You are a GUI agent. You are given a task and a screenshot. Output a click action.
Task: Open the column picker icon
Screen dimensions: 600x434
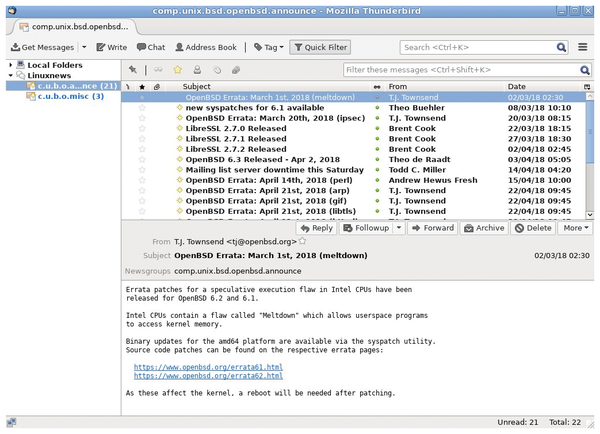tap(587, 86)
